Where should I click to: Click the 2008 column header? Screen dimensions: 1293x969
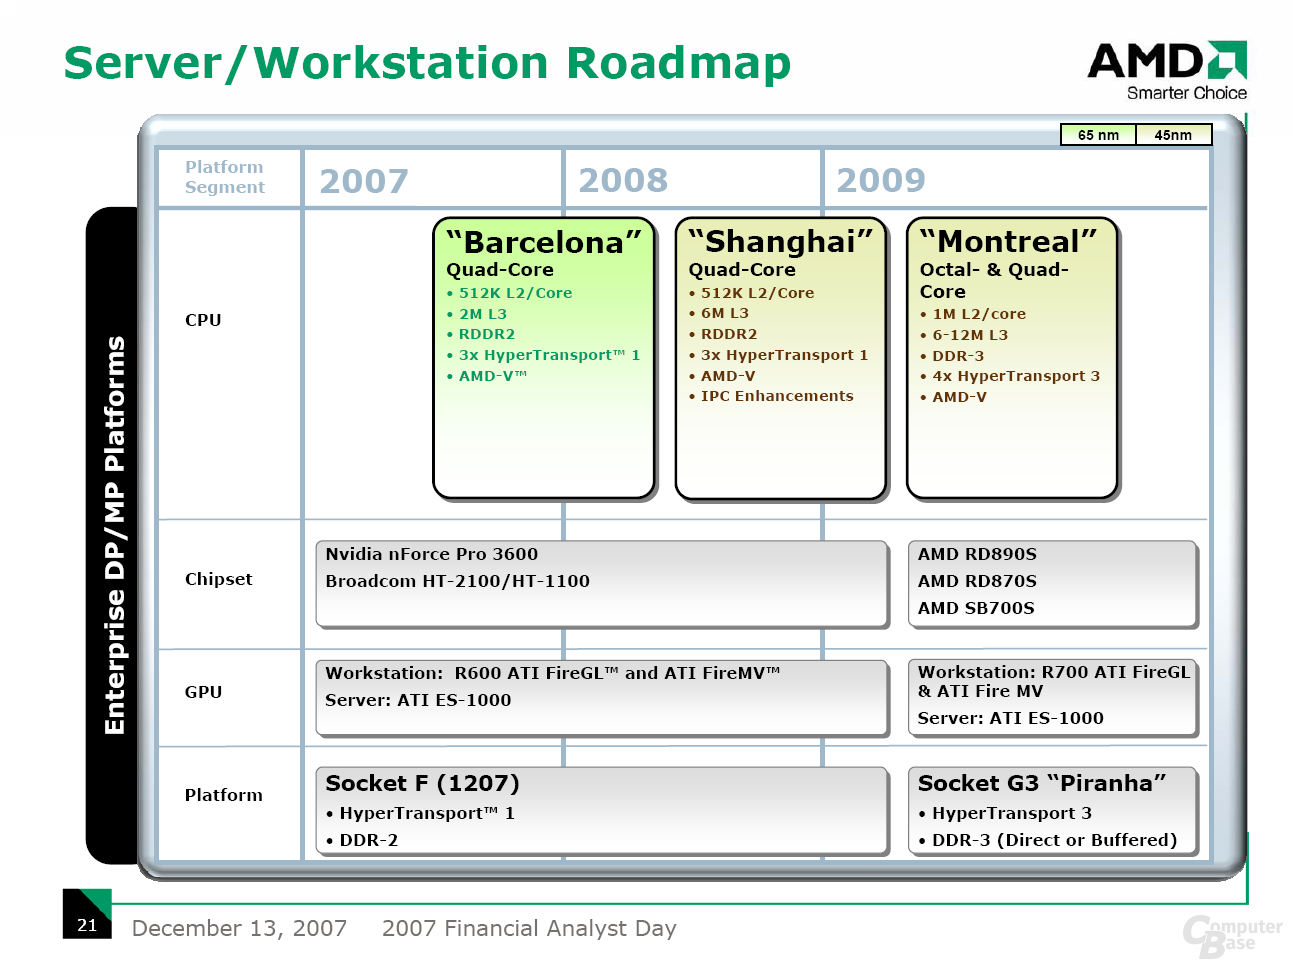tap(623, 180)
